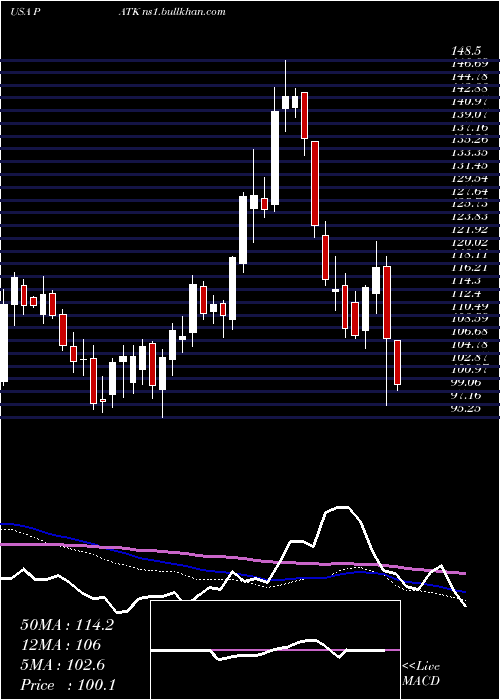The height and width of the screenshot is (700, 500).
Task: Click the MACD inset chart panel
Action: [x=275, y=650]
